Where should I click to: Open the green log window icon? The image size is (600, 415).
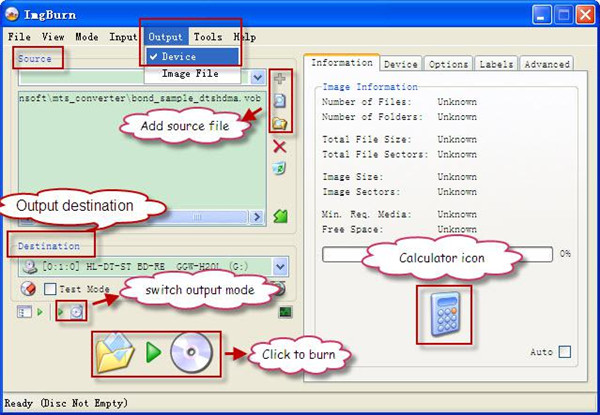(x=285, y=312)
